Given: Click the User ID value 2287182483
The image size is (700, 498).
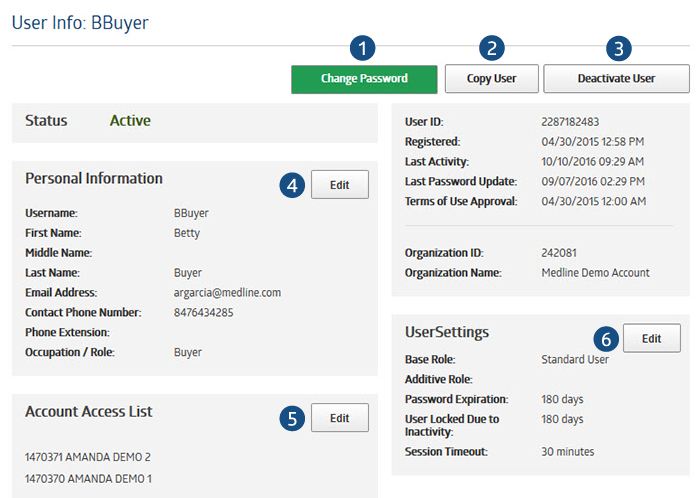Looking at the screenshot, I should pyautogui.click(x=574, y=122).
